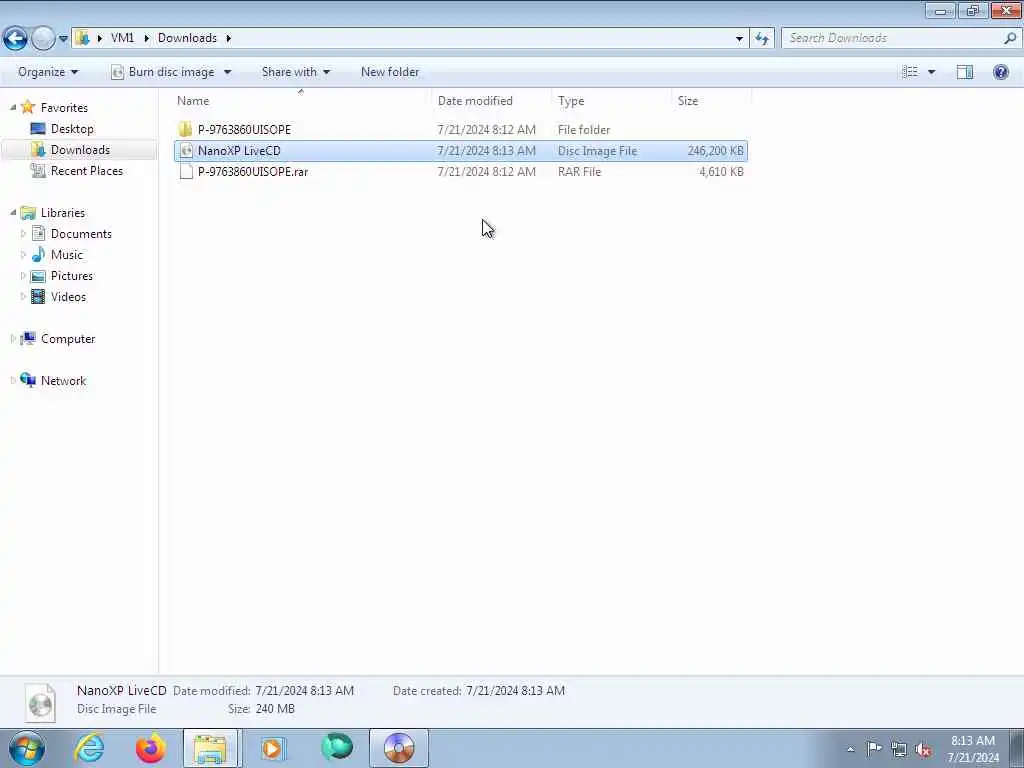Click the P-9763860UISOPE.rar file name
Screen dimensions: 1024x768
[x=253, y=172]
